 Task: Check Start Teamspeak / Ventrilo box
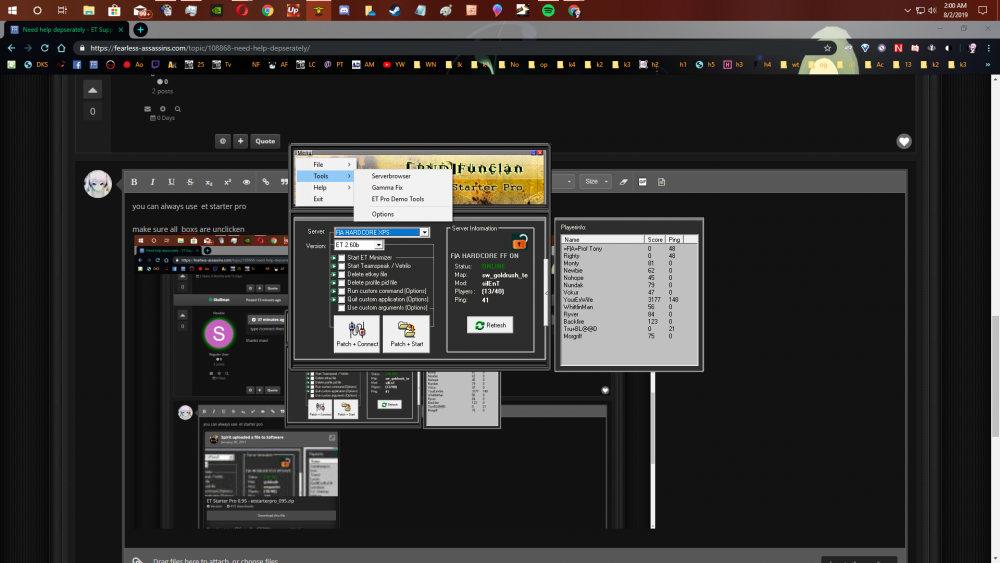342,266
